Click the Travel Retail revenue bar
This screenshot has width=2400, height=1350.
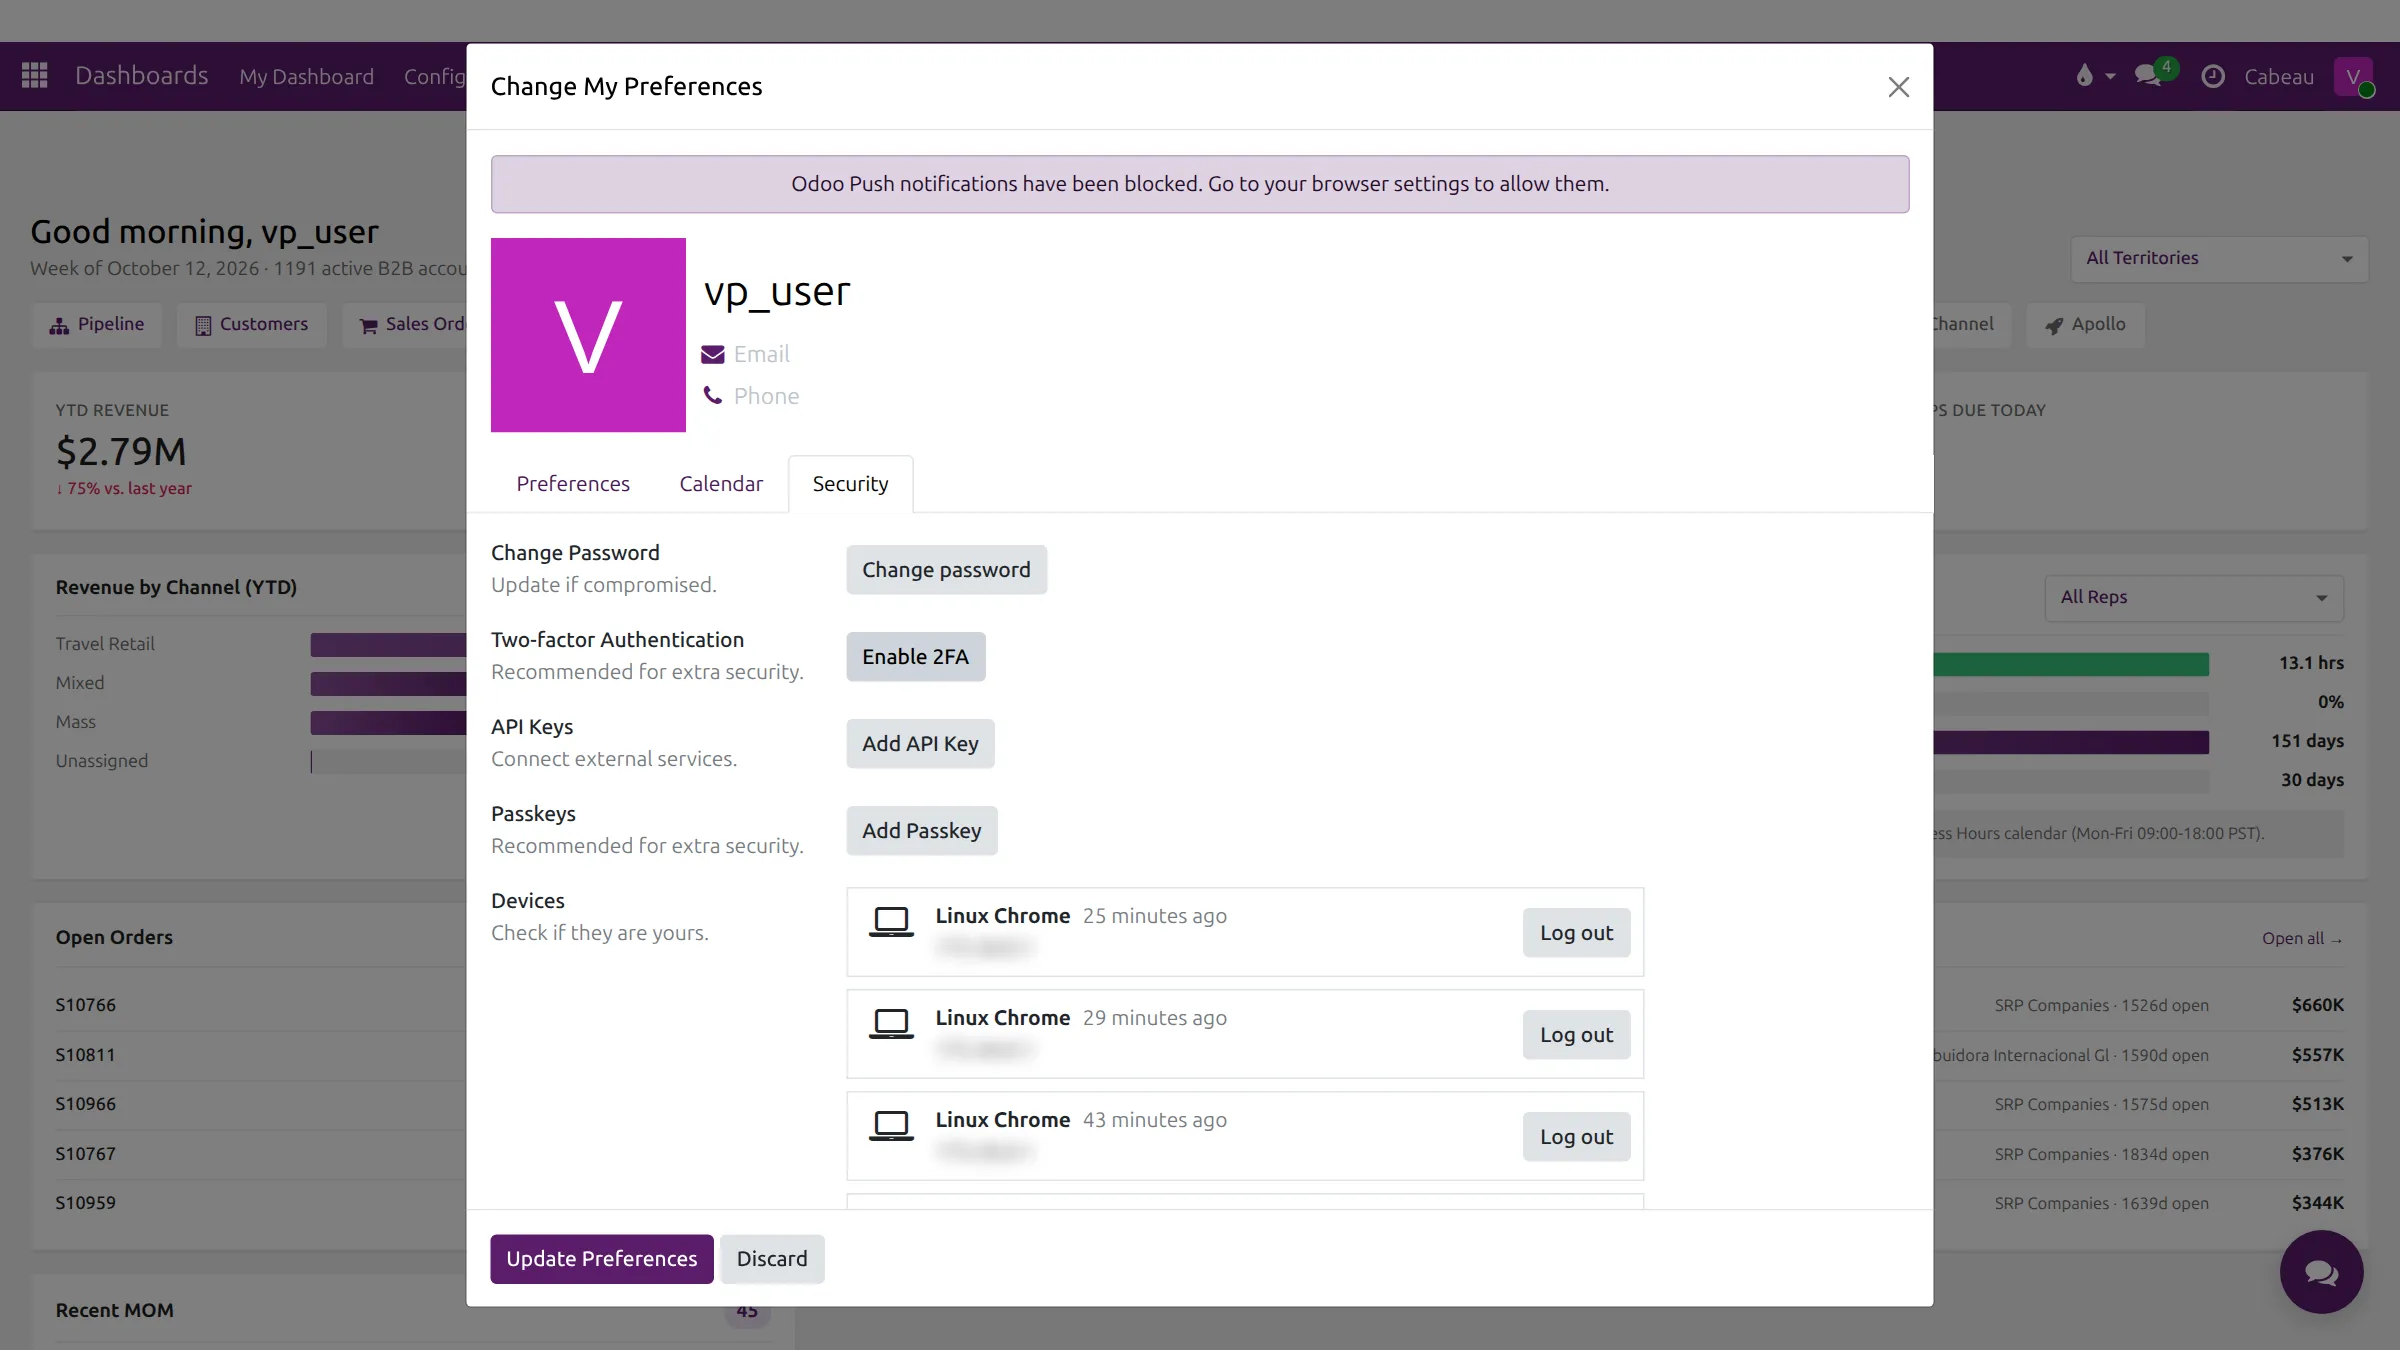[x=388, y=645]
